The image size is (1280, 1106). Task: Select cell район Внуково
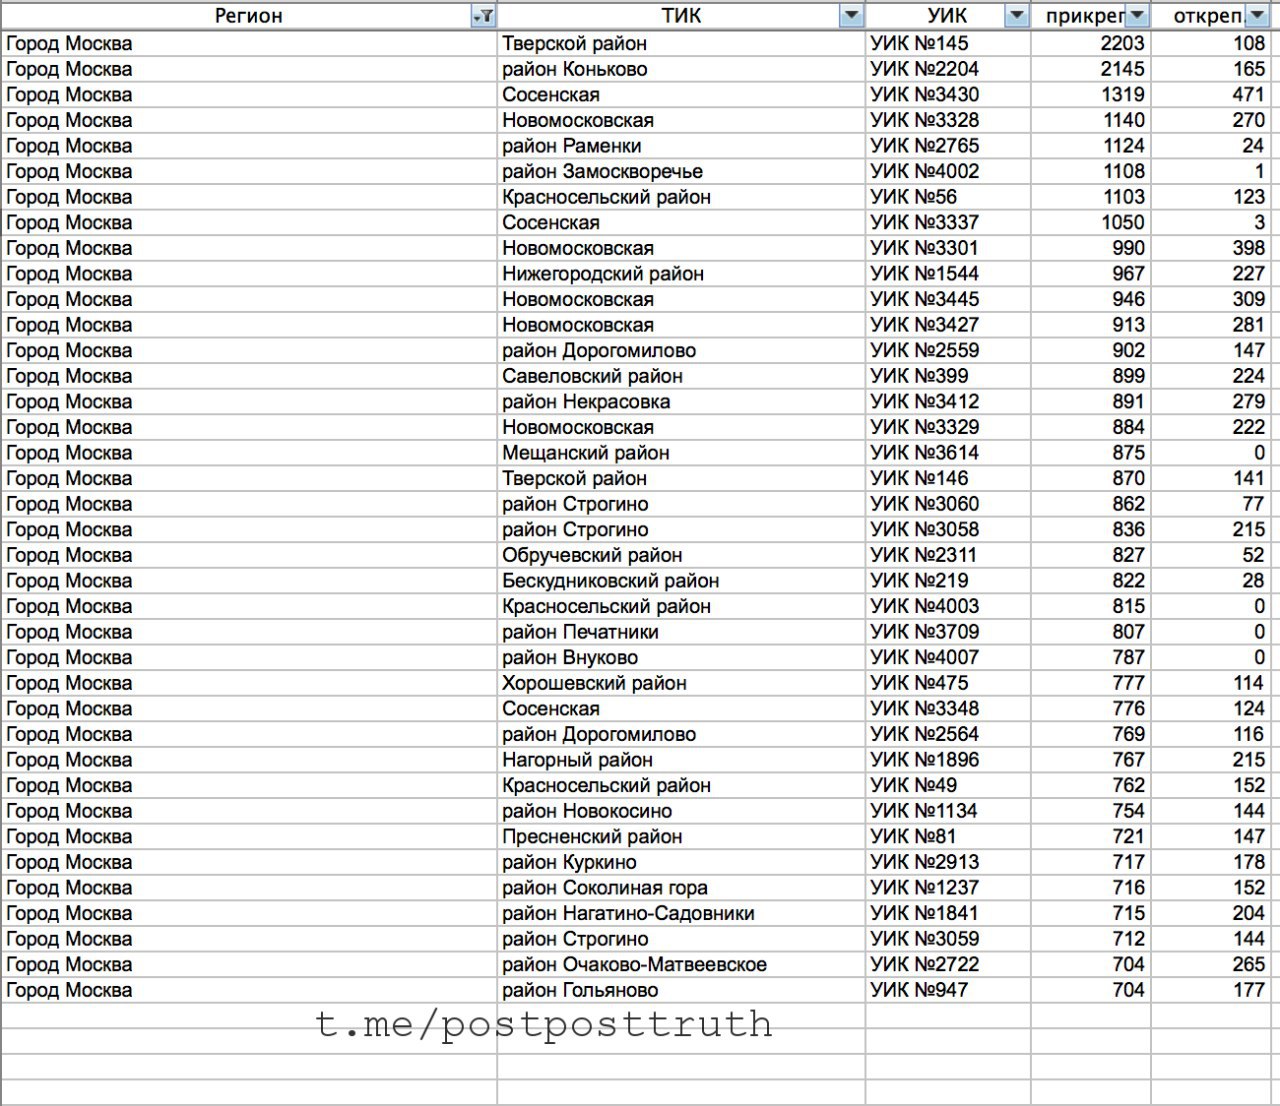tap(681, 657)
